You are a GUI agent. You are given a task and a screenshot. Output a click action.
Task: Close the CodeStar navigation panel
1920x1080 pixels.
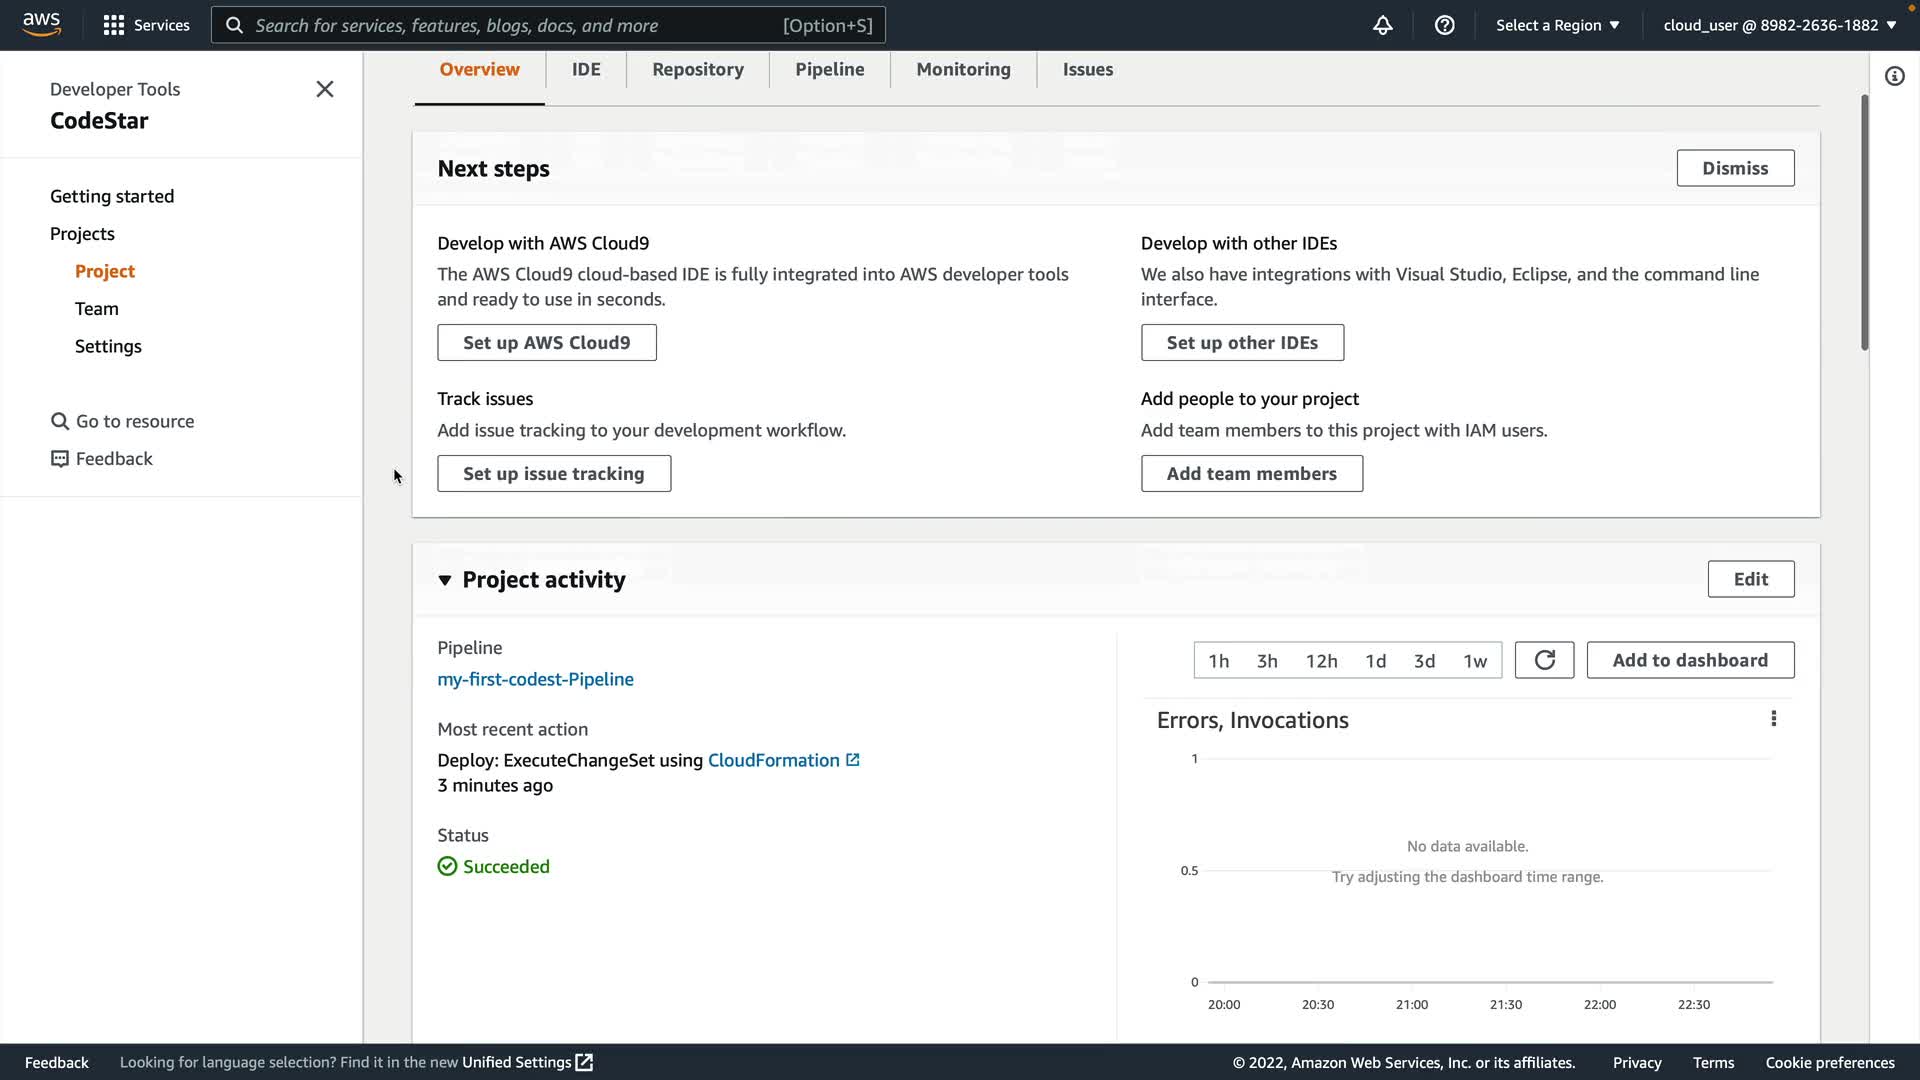[325, 89]
